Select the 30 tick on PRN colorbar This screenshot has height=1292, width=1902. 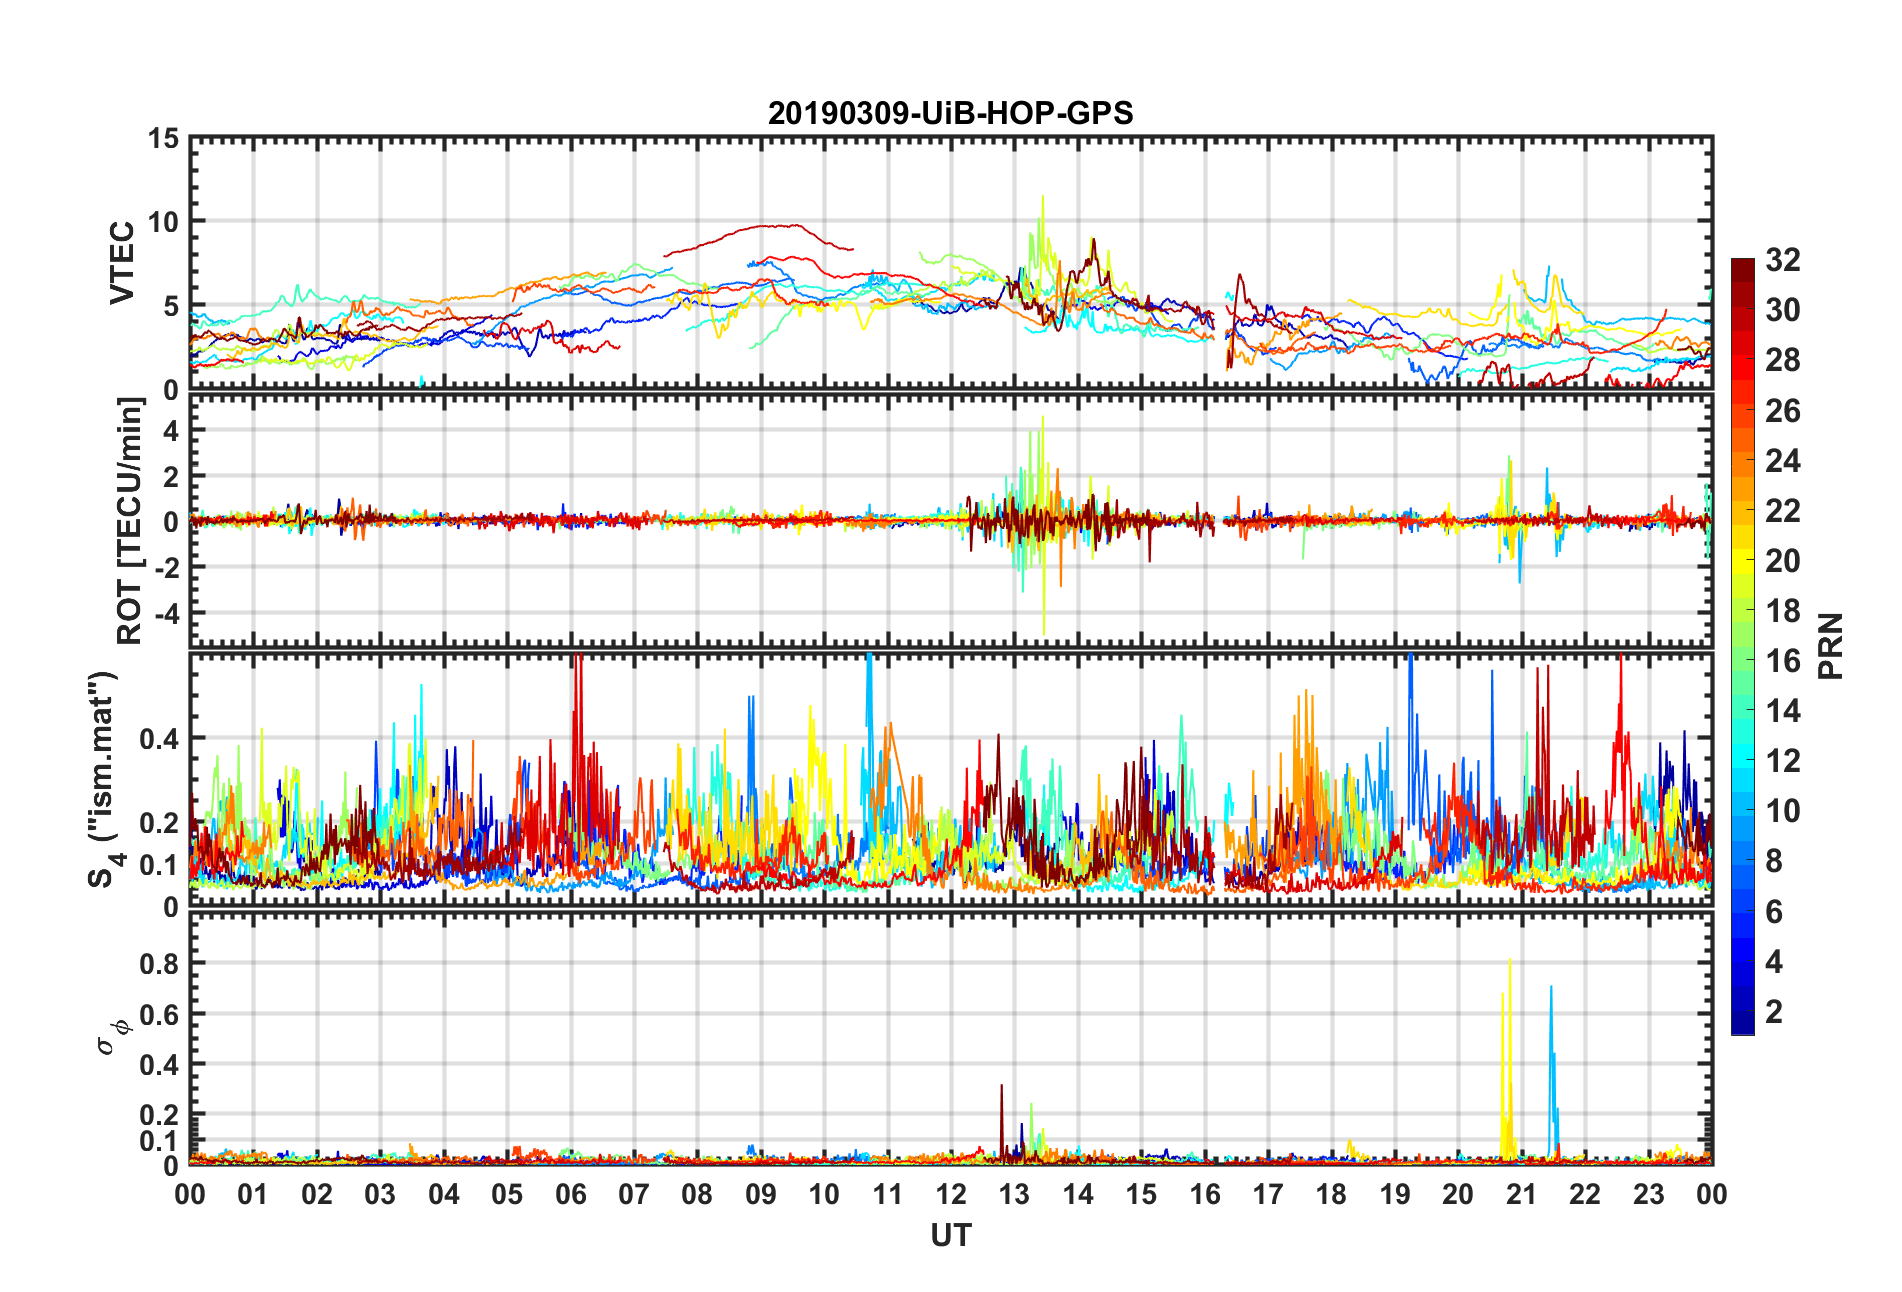click(x=1783, y=310)
